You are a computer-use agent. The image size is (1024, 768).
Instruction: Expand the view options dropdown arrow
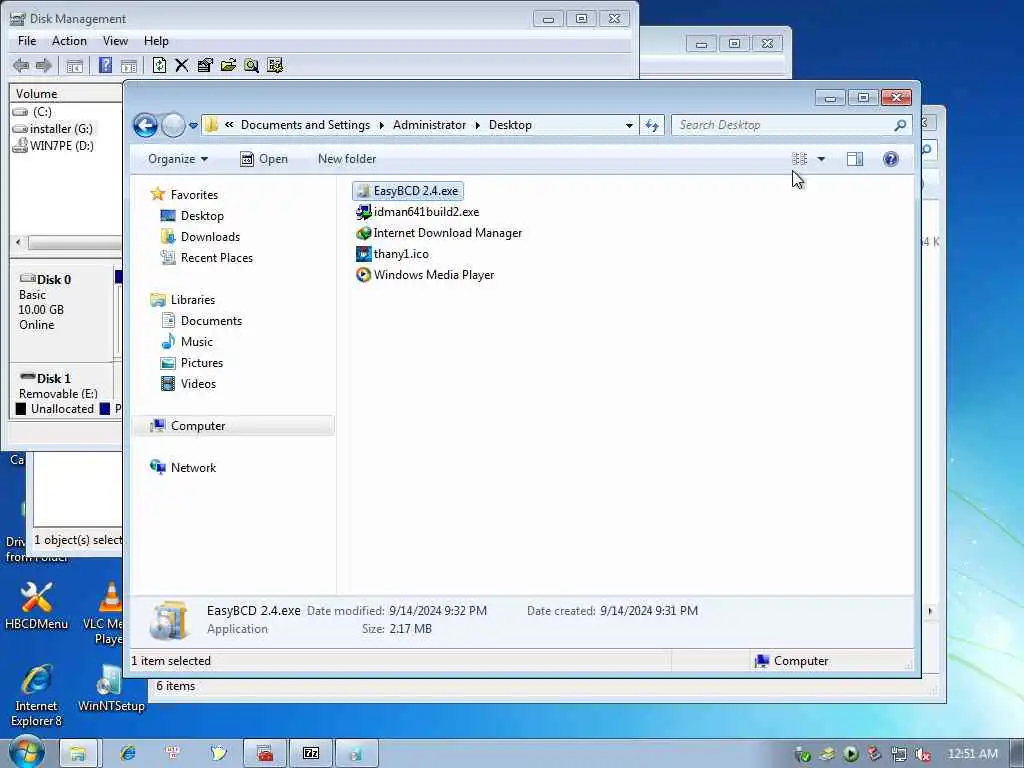(822, 159)
